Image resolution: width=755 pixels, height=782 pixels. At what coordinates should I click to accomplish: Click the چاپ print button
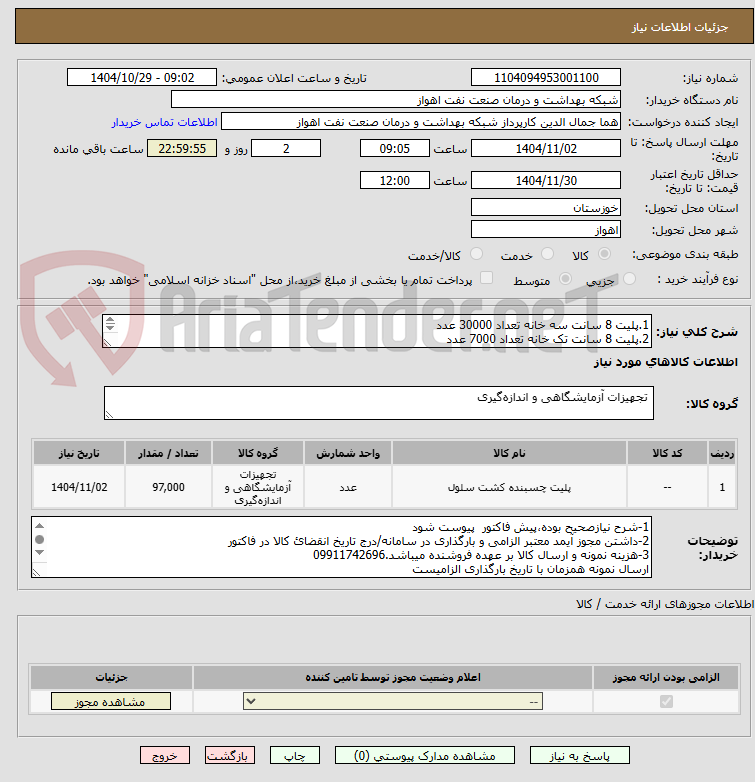point(295,756)
